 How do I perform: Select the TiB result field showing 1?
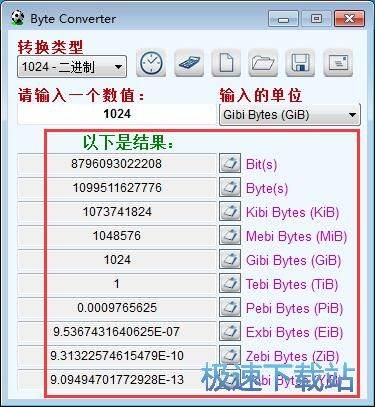tap(117, 284)
